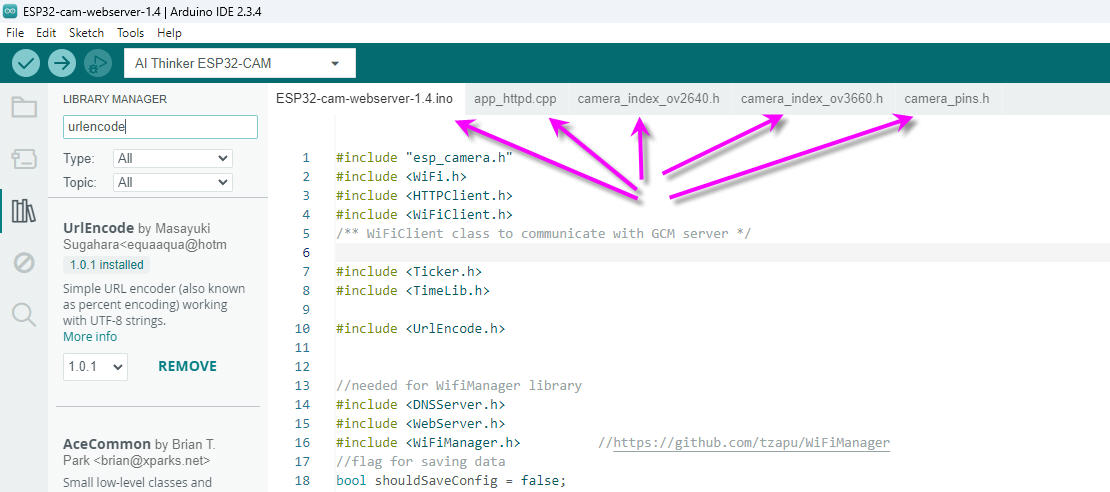
Task: Select the Library Manager books icon
Action: coord(24,210)
